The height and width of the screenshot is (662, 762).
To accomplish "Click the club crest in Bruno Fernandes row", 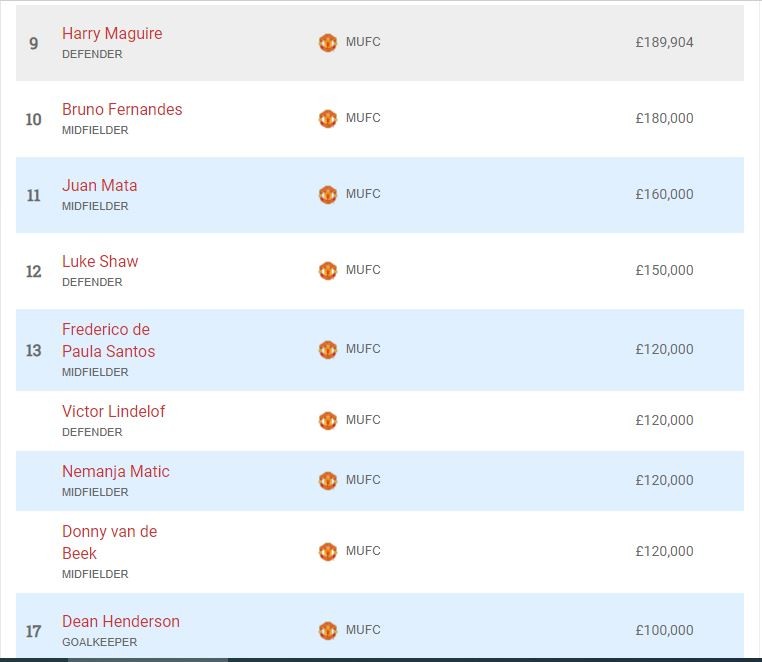I will point(328,119).
